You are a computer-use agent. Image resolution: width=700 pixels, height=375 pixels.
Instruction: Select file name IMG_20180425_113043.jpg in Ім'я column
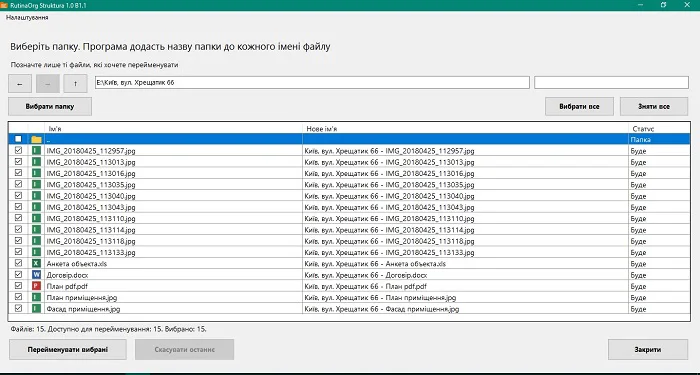coord(91,208)
